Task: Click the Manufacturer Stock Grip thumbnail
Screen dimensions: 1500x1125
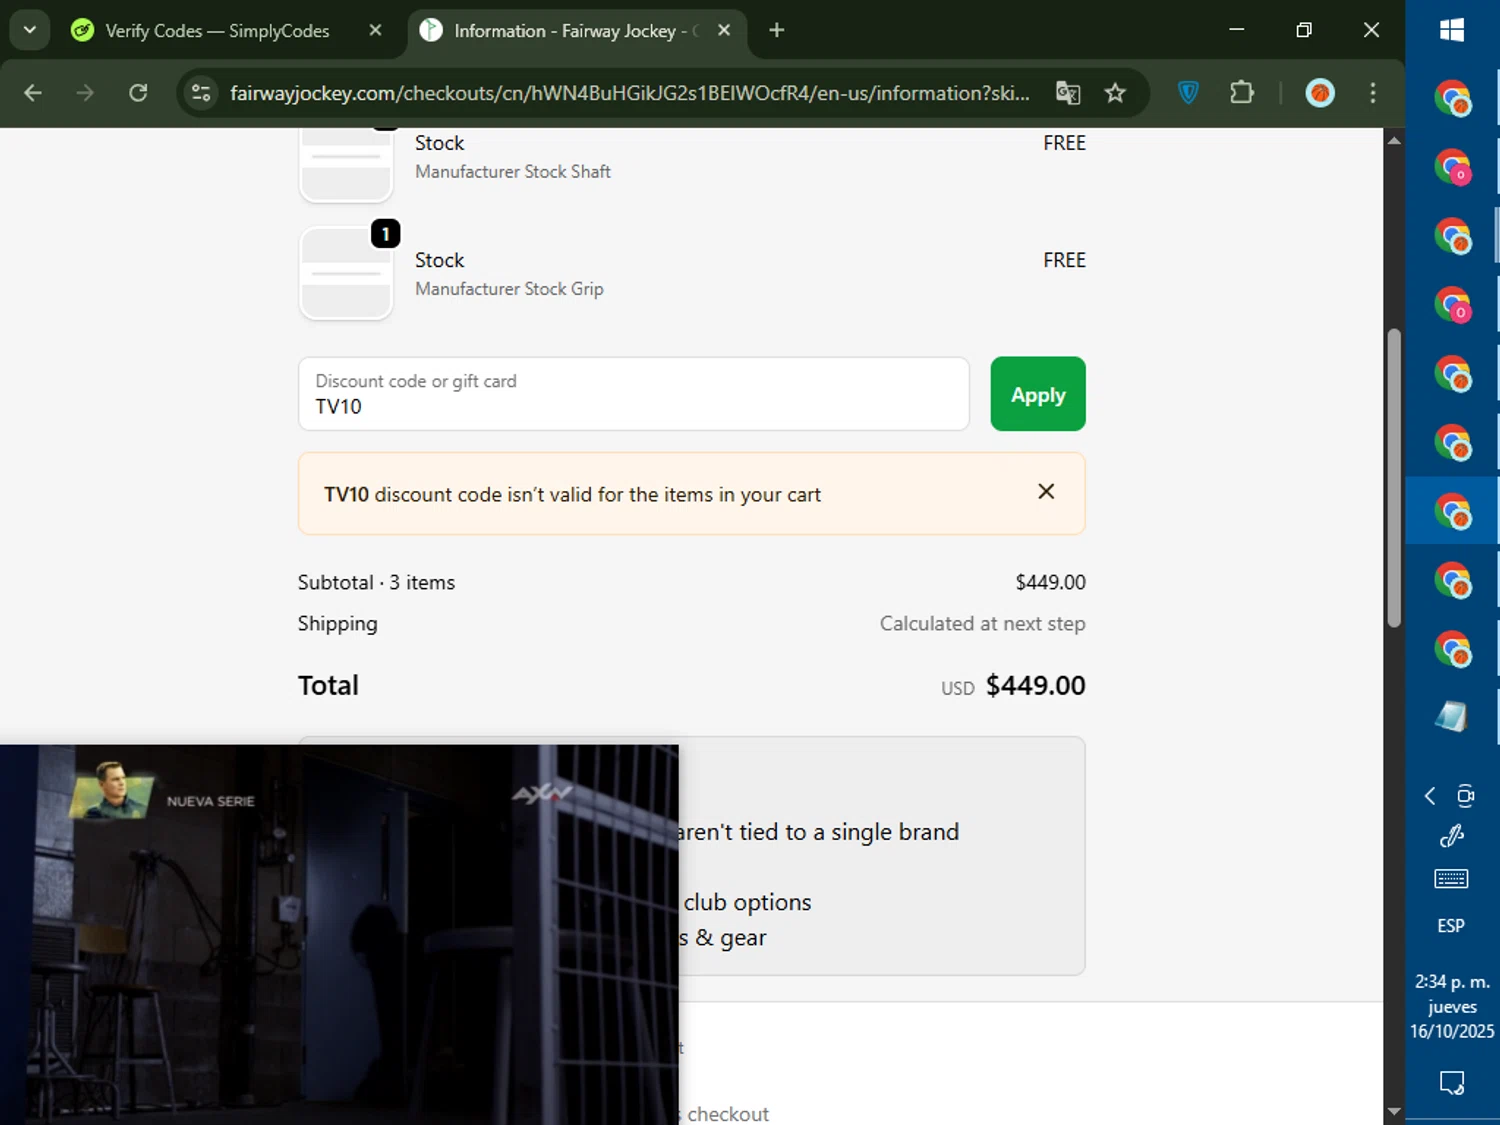Action: pyautogui.click(x=346, y=273)
